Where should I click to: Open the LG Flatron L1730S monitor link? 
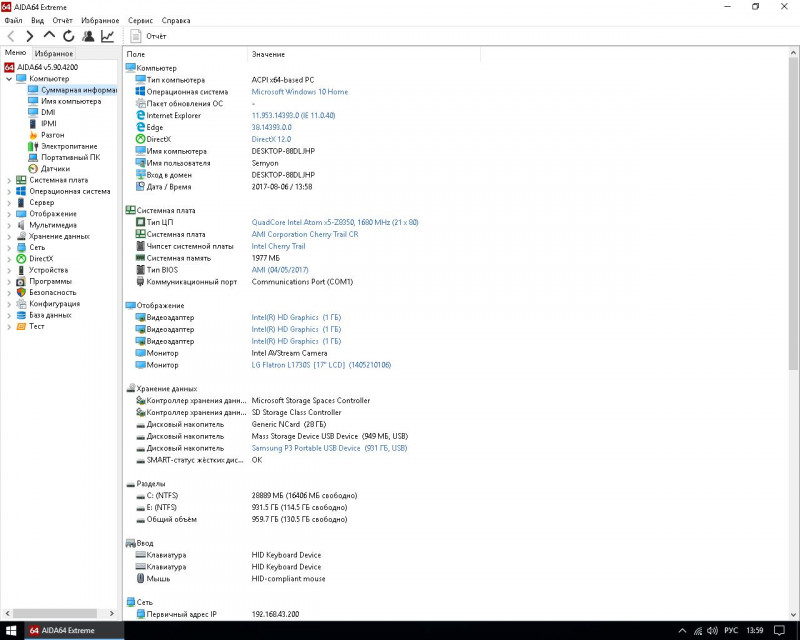point(321,365)
